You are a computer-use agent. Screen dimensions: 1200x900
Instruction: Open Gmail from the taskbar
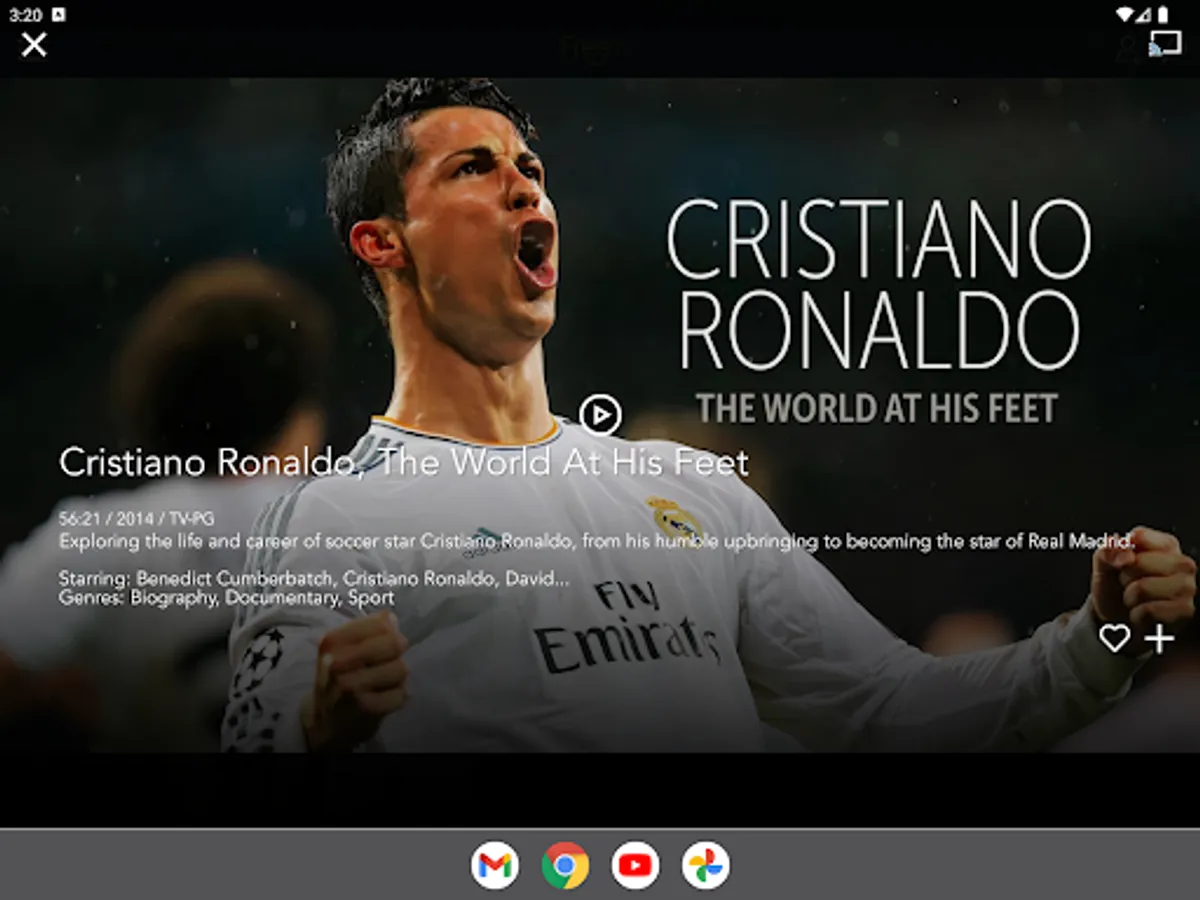click(495, 865)
